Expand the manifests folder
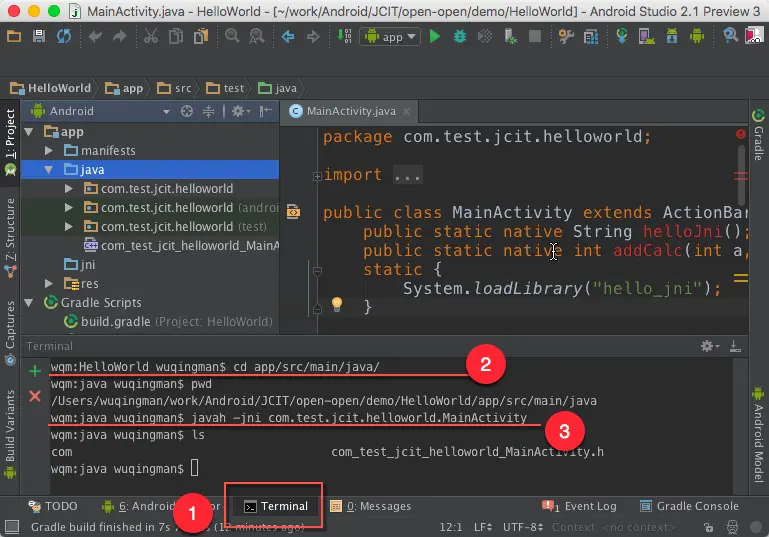Viewport: 769px width, 537px height. [x=49, y=151]
